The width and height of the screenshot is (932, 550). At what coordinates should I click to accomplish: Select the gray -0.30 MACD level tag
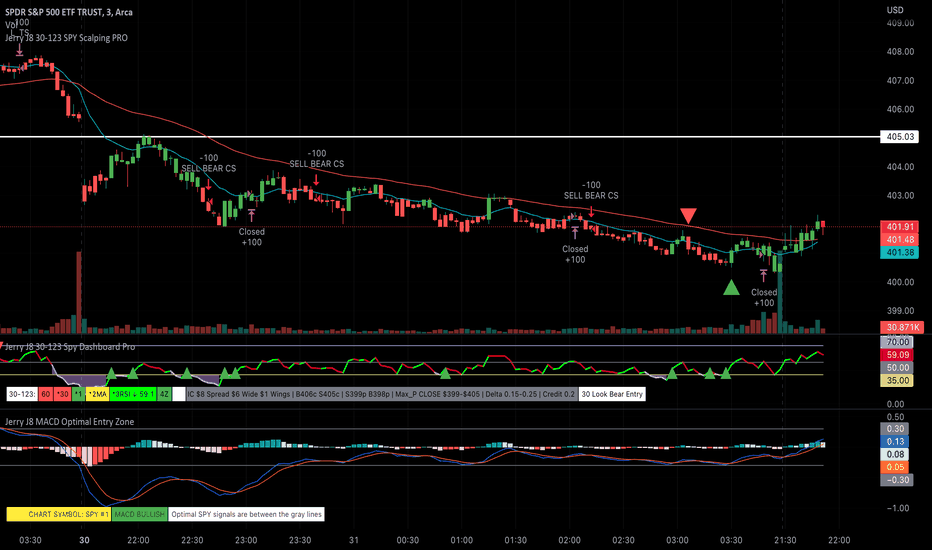(x=896, y=480)
